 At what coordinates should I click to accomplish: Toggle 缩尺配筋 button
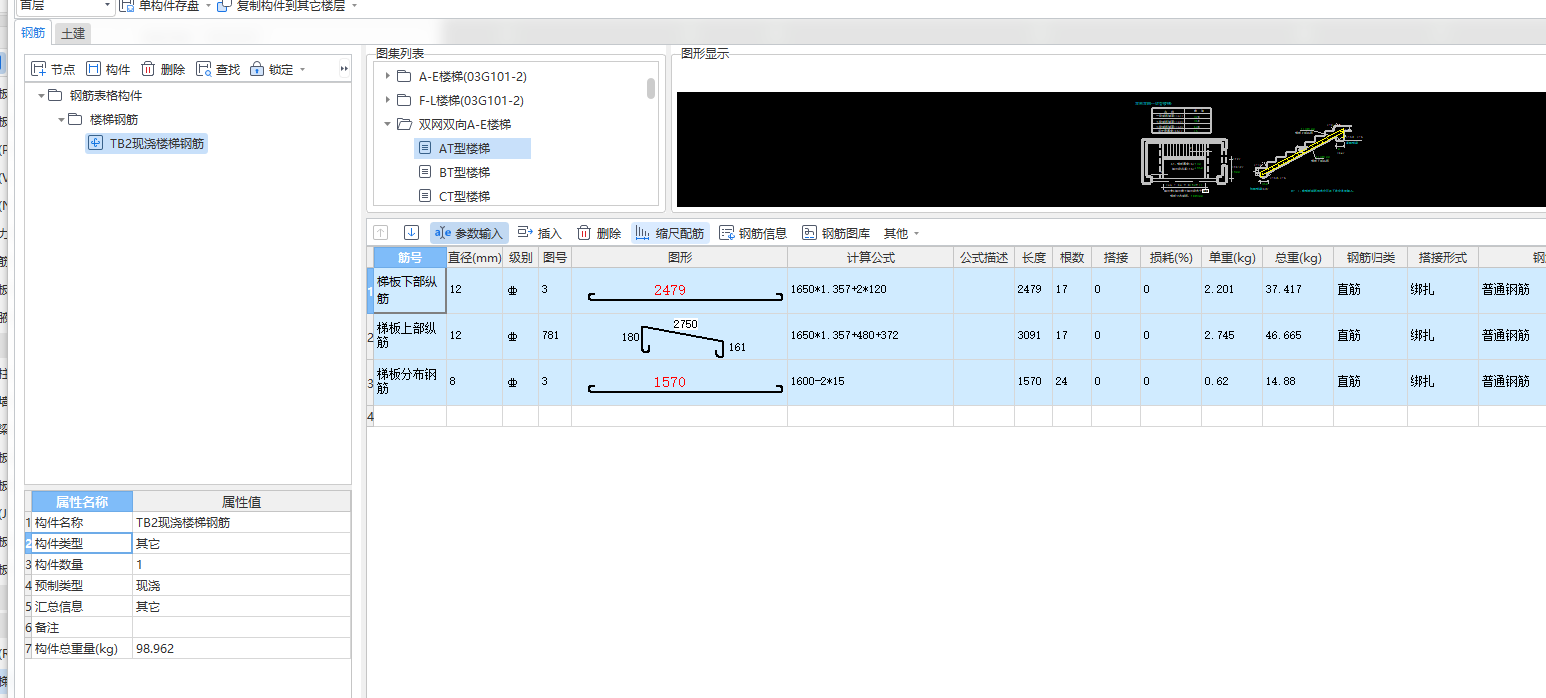(670, 233)
